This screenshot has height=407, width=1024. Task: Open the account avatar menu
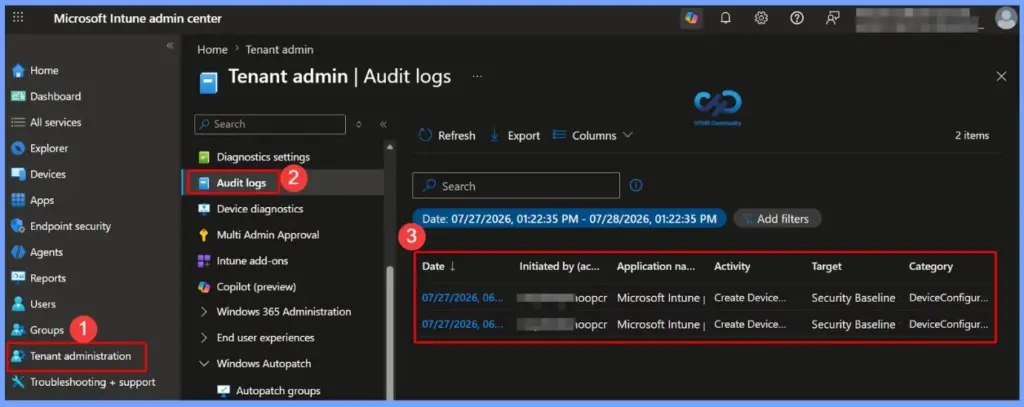pyautogui.click(x=1006, y=18)
